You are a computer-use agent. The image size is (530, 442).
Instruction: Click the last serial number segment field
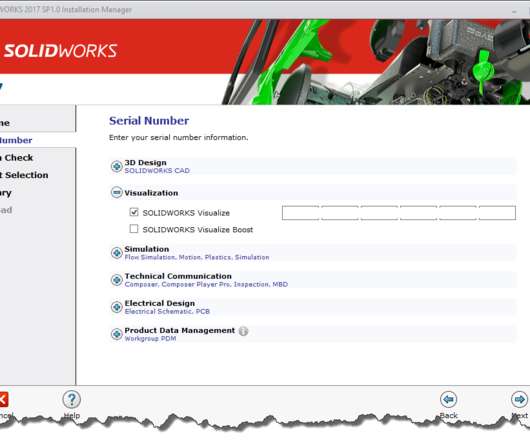[x=497, y=213]
